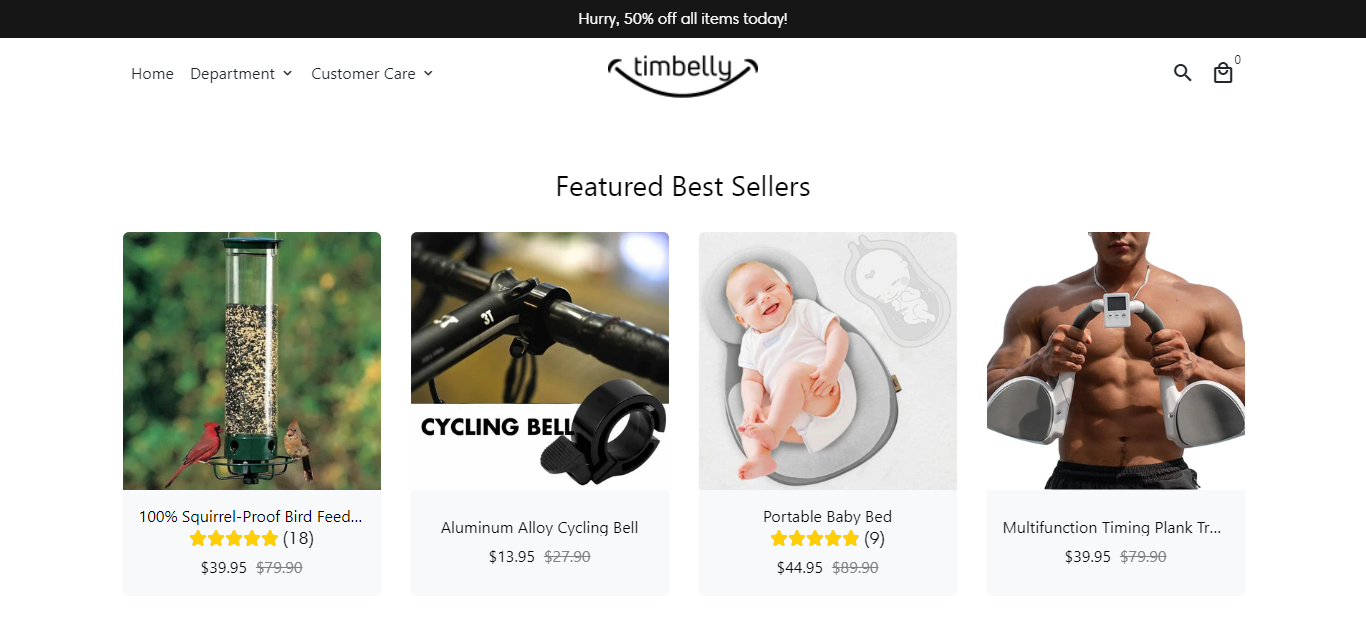Click the Squirrel-Proof Bird Feeder star rating
1366x635 pixels.
click(234, 539)
